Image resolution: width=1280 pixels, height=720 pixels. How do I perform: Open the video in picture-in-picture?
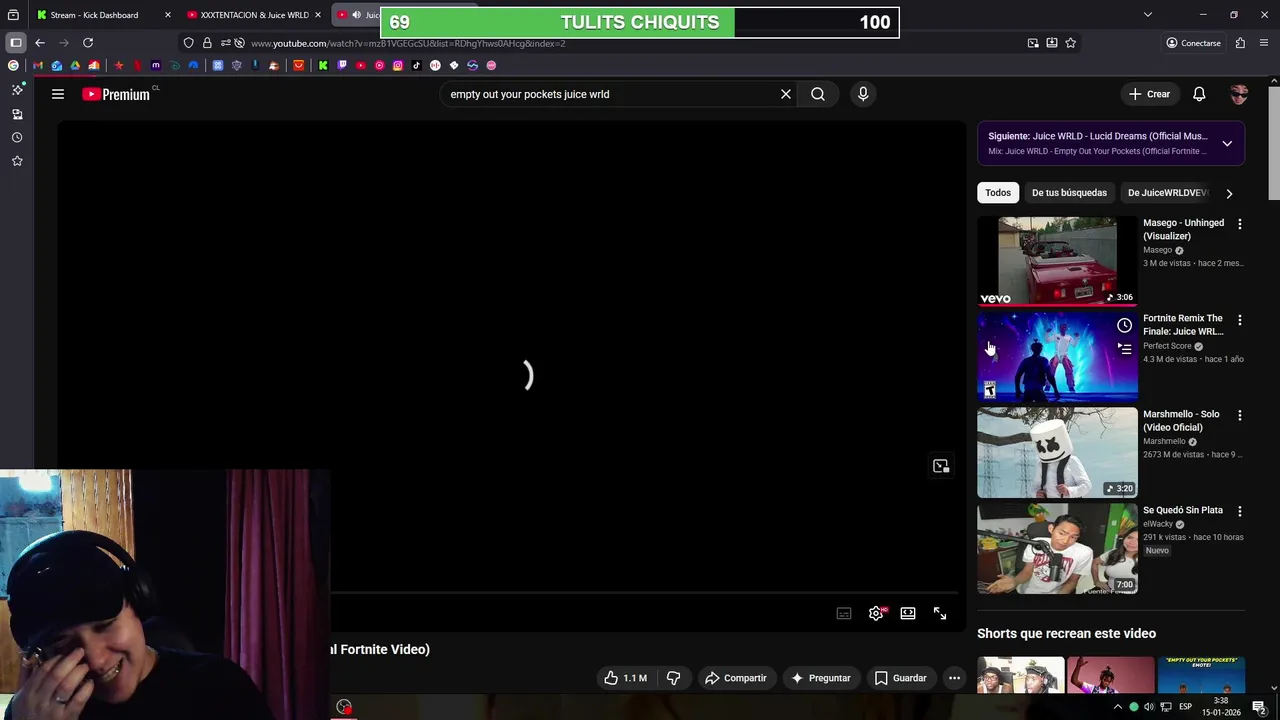941,466
